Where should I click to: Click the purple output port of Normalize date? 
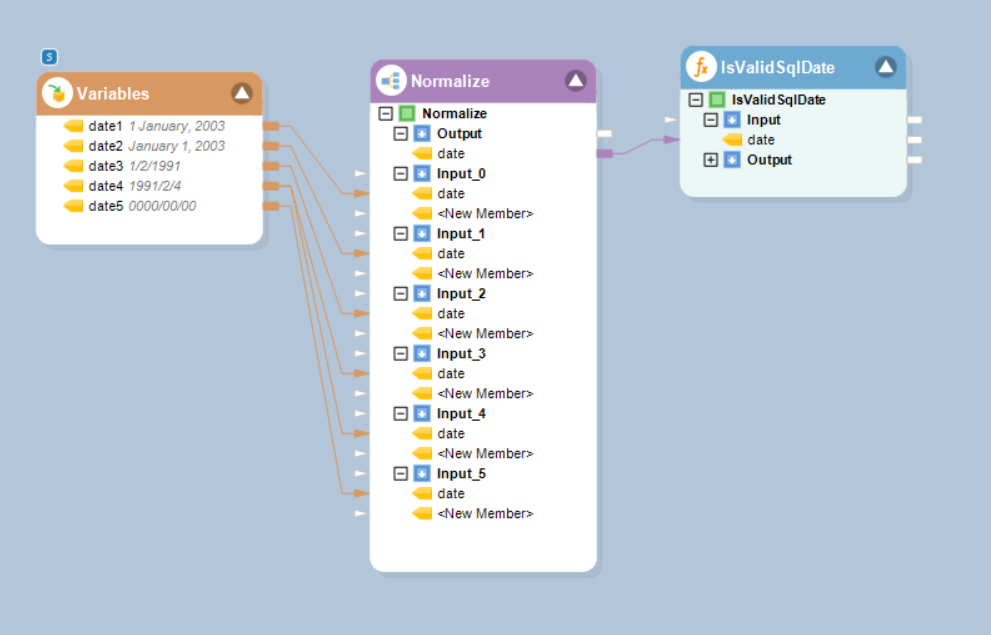605,153
